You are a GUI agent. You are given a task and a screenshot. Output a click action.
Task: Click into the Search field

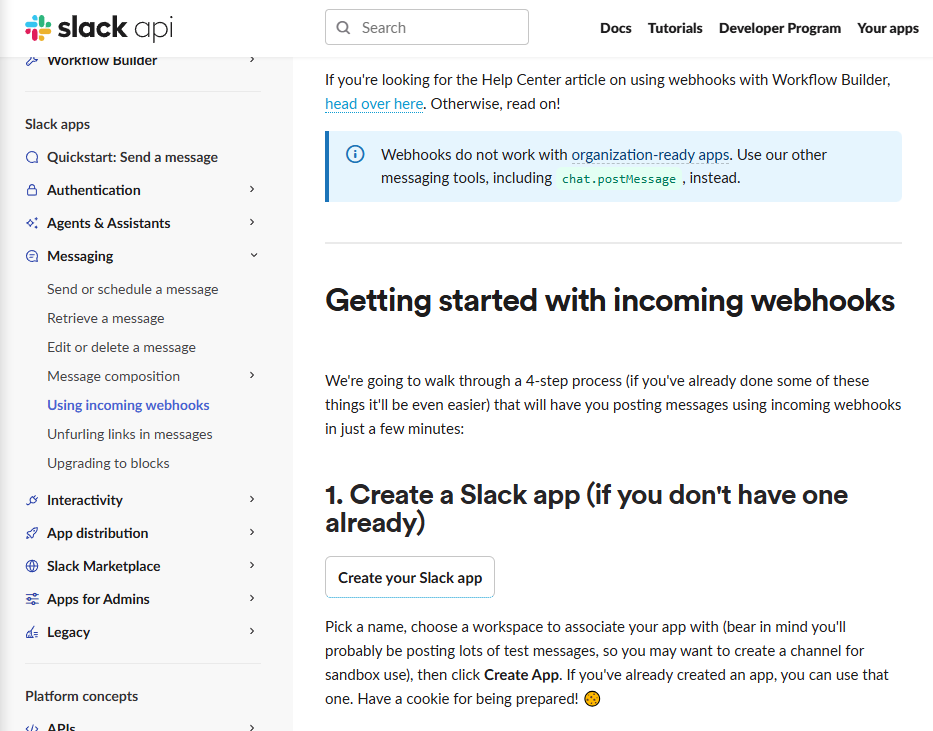pyautogui.click(x=427, y=27)
